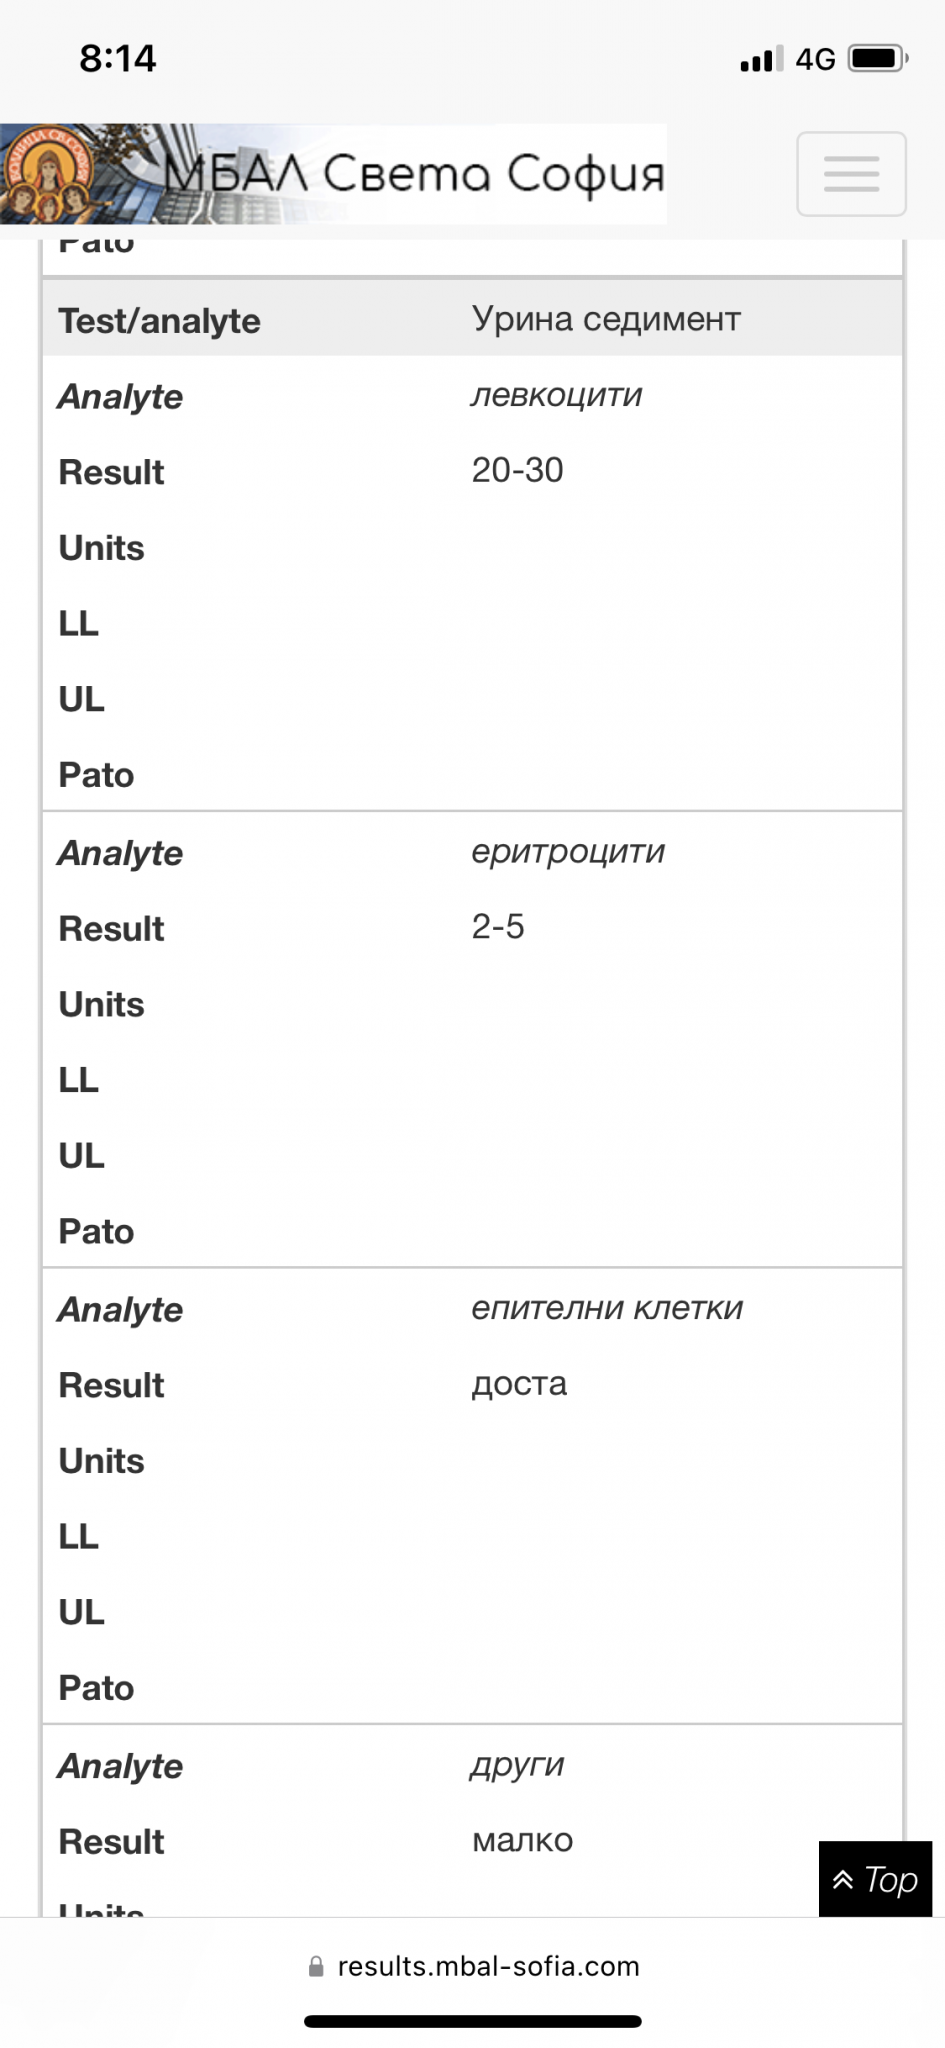Tap the battery status icon
The height and width of the screenshot is (2048, 945).
[877, 59]
